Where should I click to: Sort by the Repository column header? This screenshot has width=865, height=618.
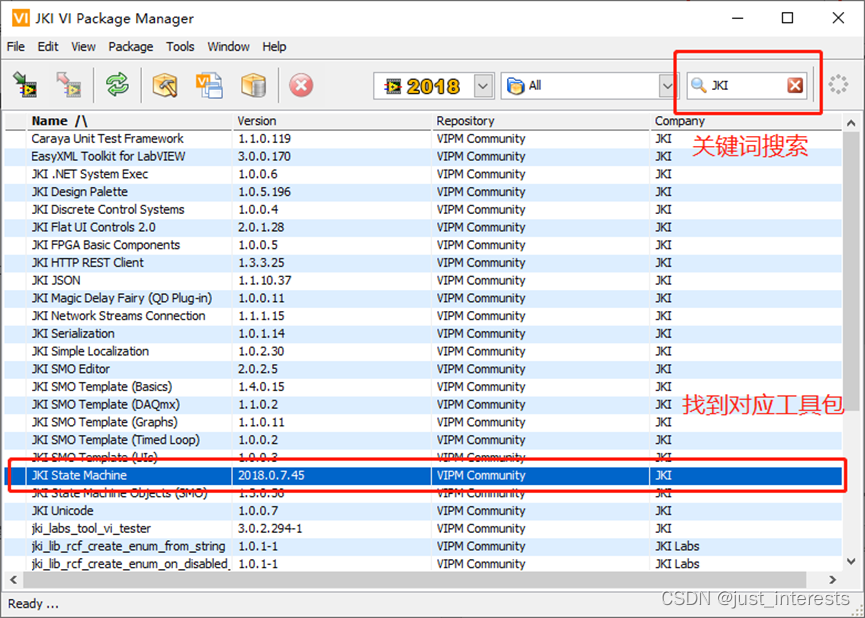click(x=540, y=121)
